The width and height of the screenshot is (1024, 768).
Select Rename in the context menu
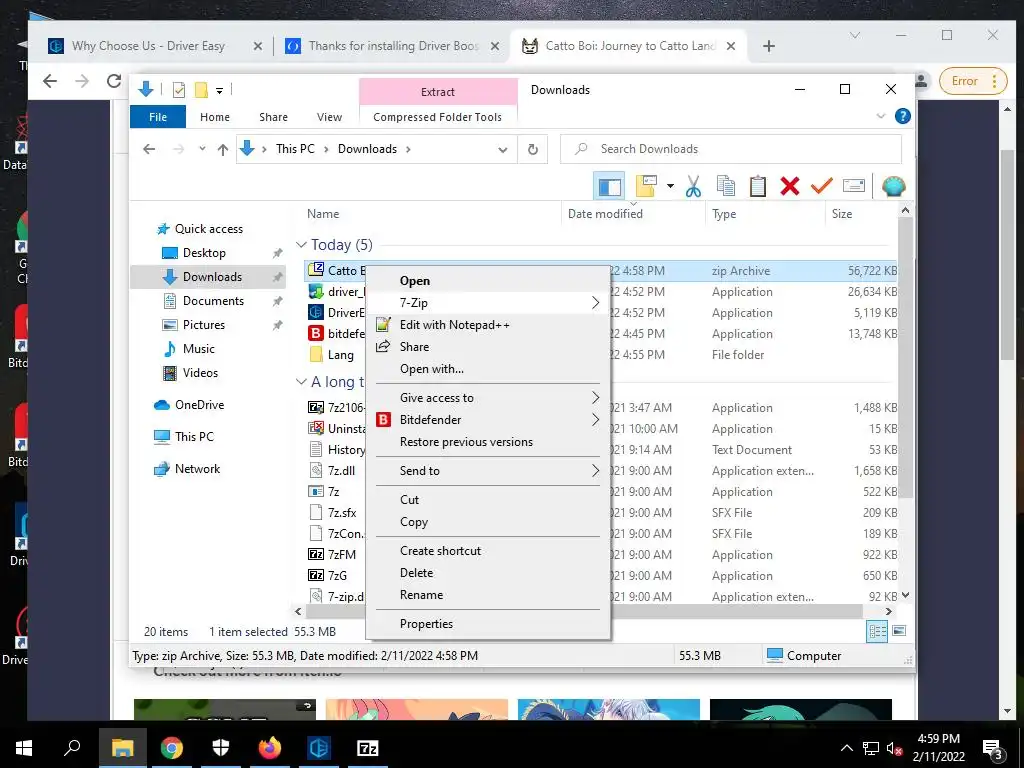[x=488, y=595]
